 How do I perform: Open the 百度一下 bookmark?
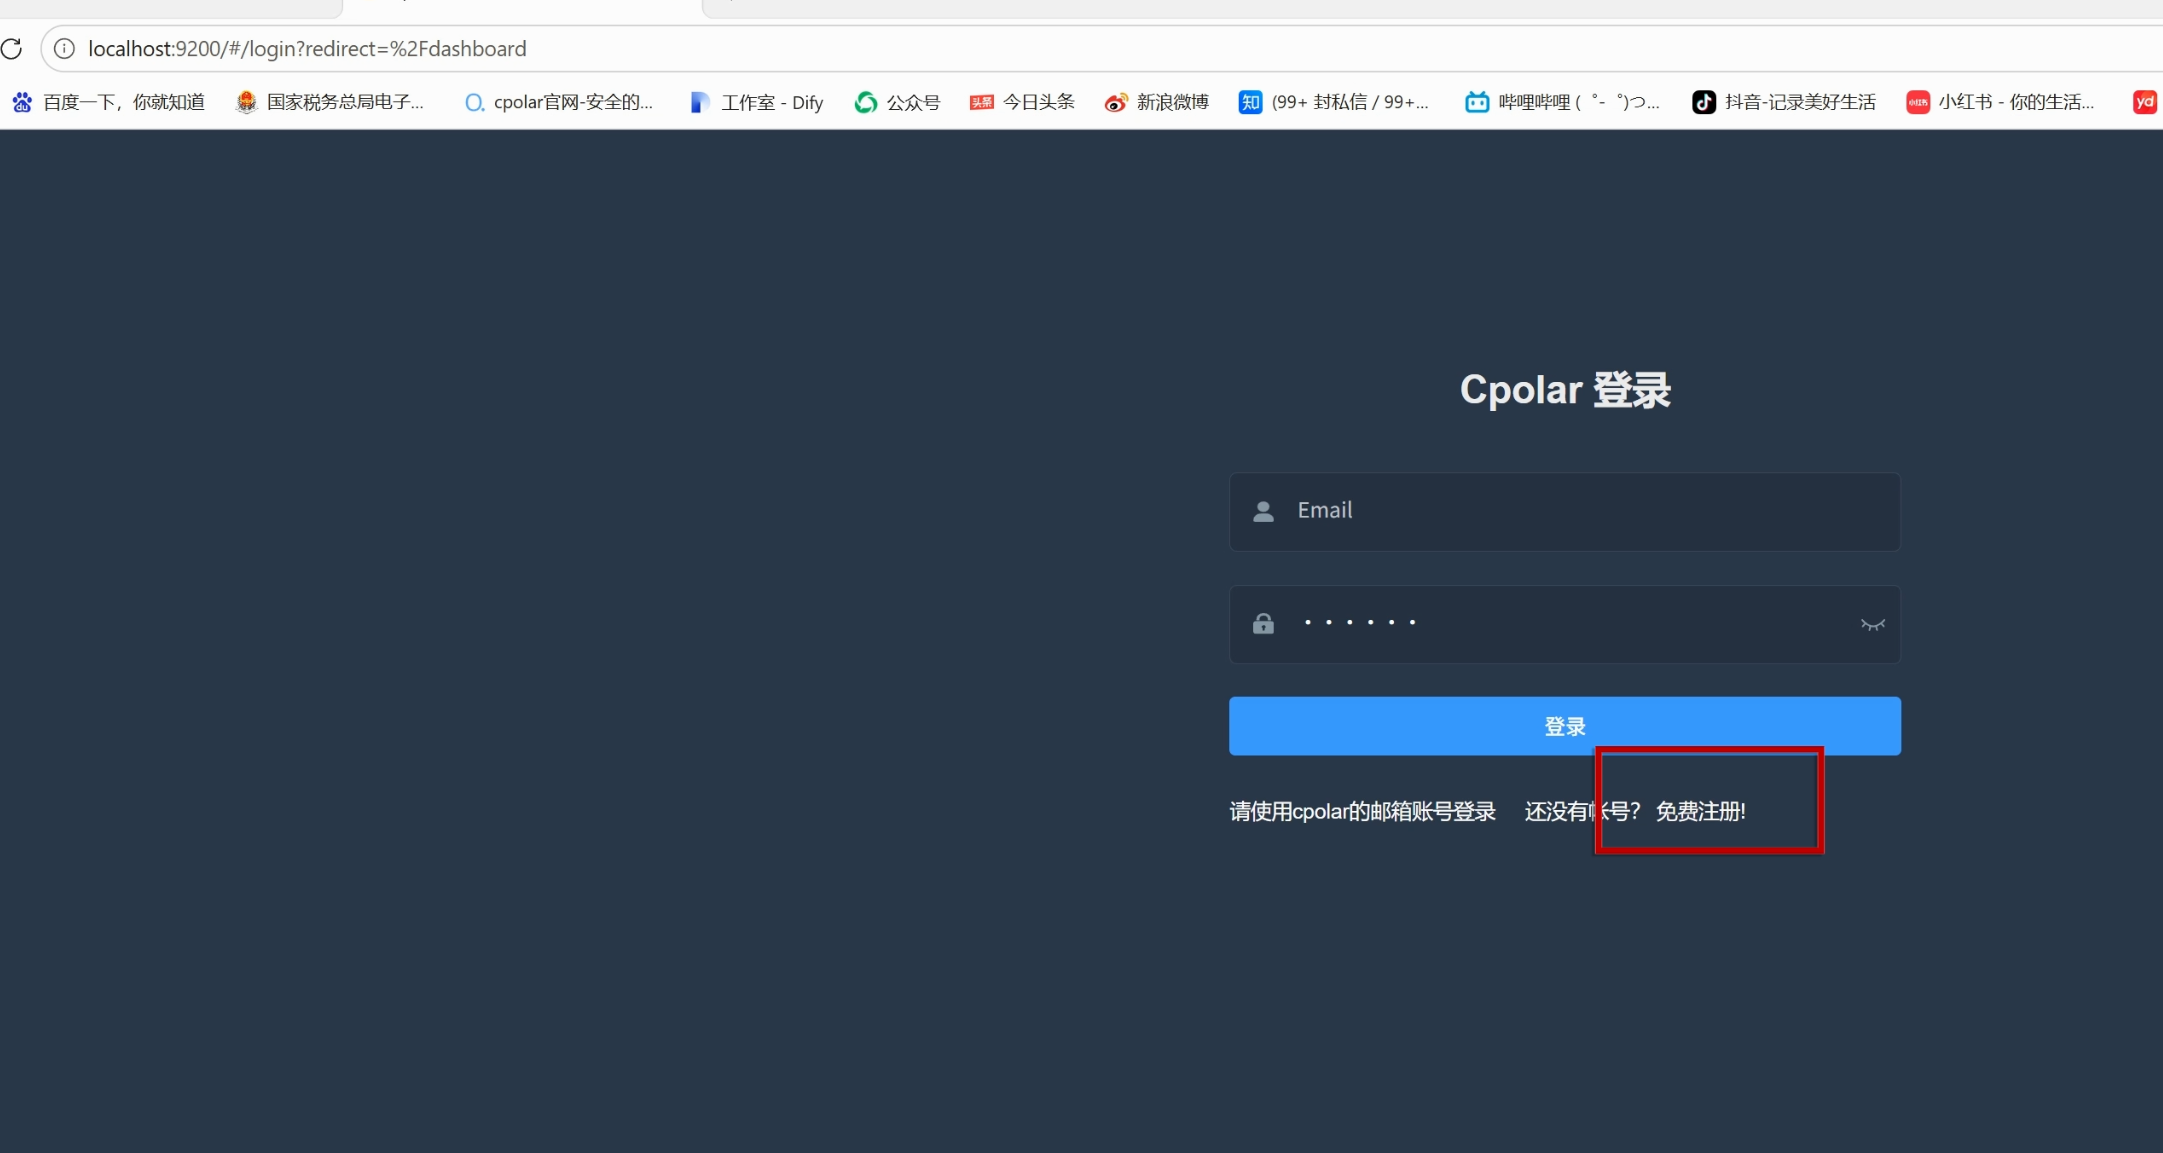(x=108, y=102)
